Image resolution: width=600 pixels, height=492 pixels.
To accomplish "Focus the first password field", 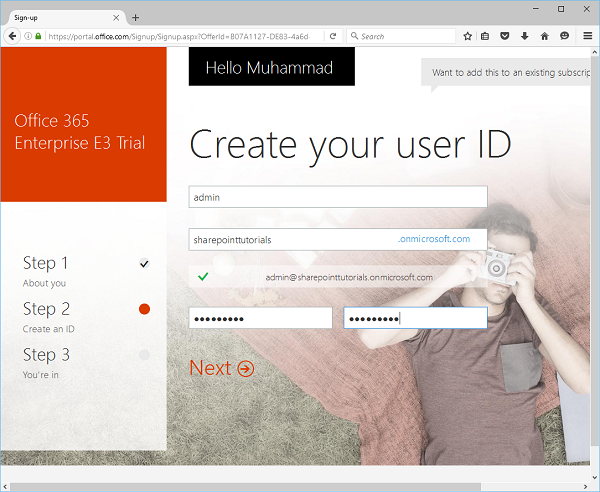I will click(260, 318).
